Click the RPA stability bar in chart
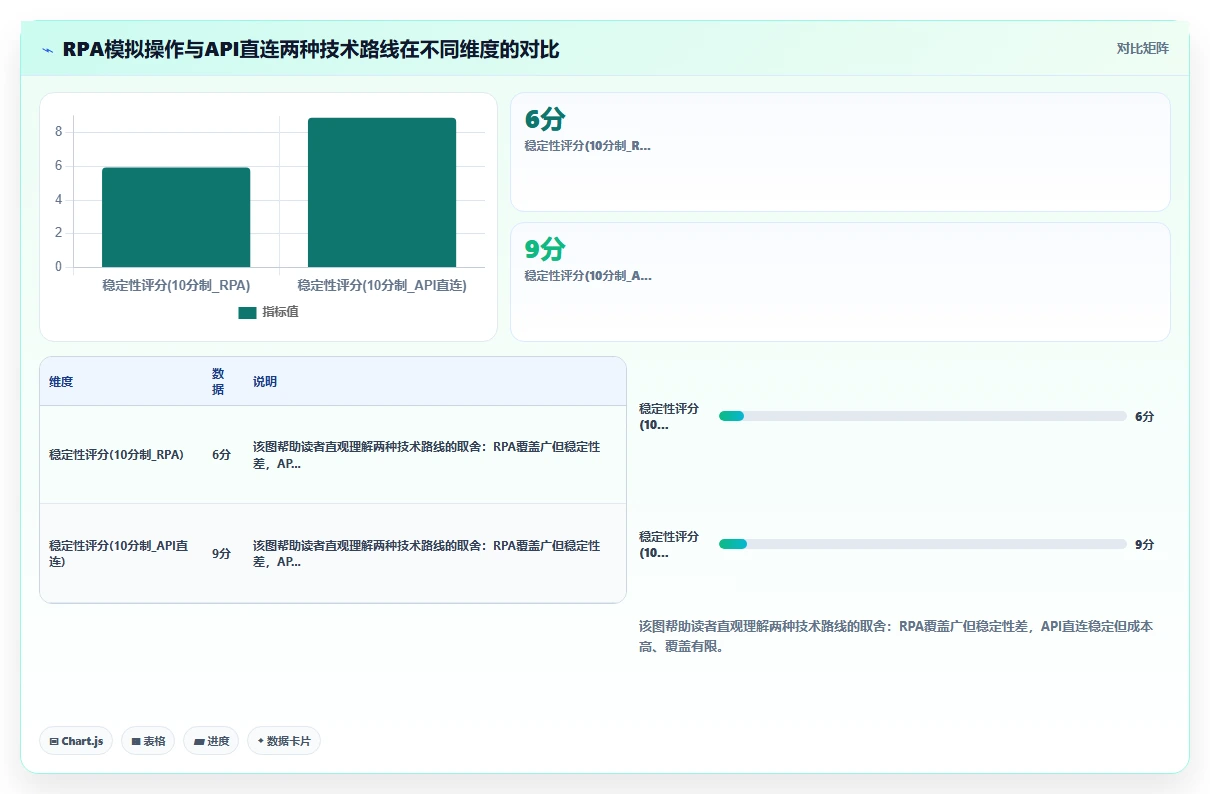Viewport: 1210px width, 794px height. tap(176, 217)
